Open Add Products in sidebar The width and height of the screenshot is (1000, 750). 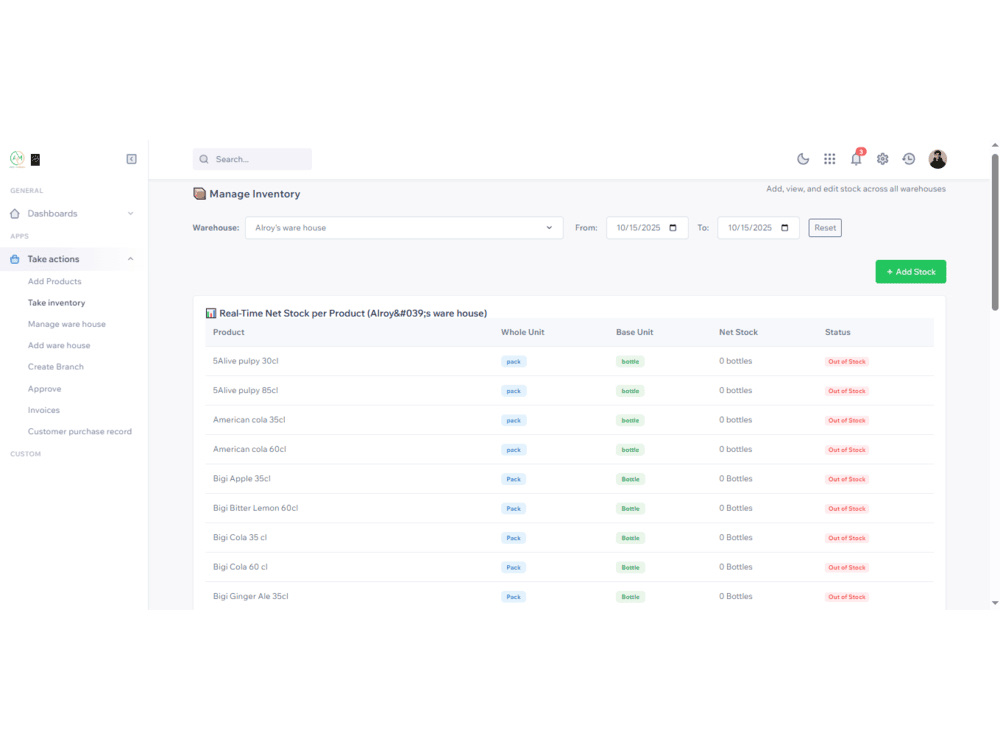click(x=54, y=281)
